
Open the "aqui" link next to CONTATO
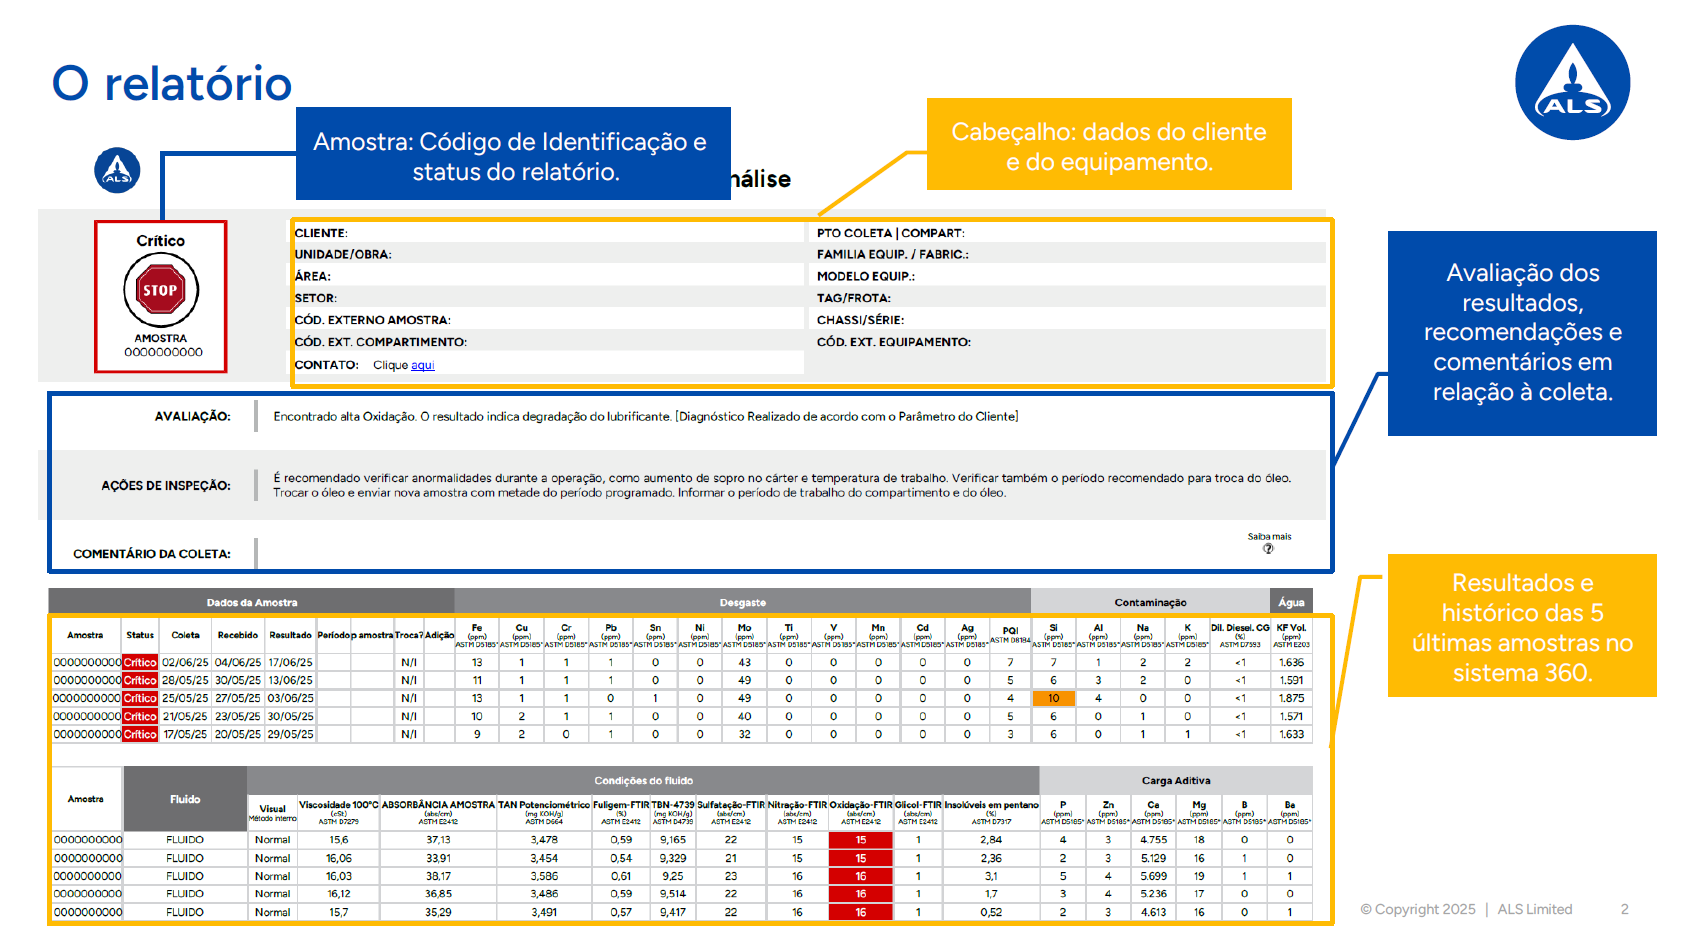pos(423,365)
